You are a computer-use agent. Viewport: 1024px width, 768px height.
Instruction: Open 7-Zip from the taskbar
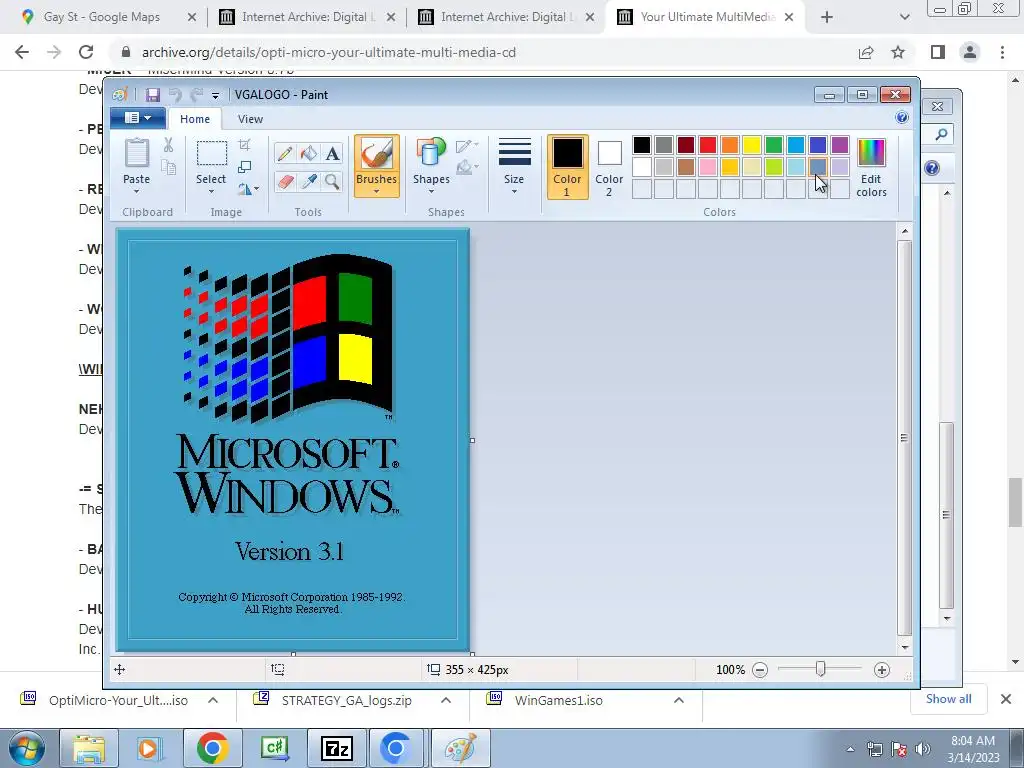pyautogui.click(x=336, y=748)
